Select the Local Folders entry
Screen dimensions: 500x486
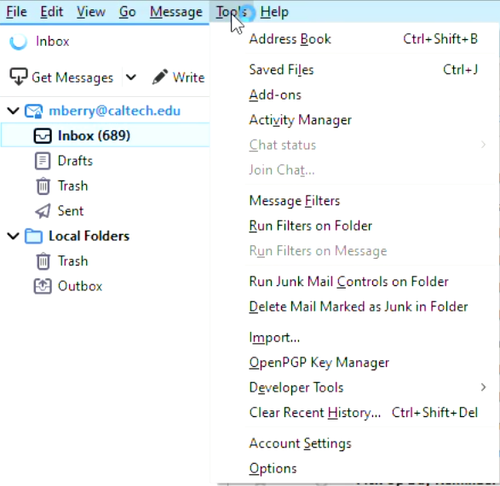[89, 236]
